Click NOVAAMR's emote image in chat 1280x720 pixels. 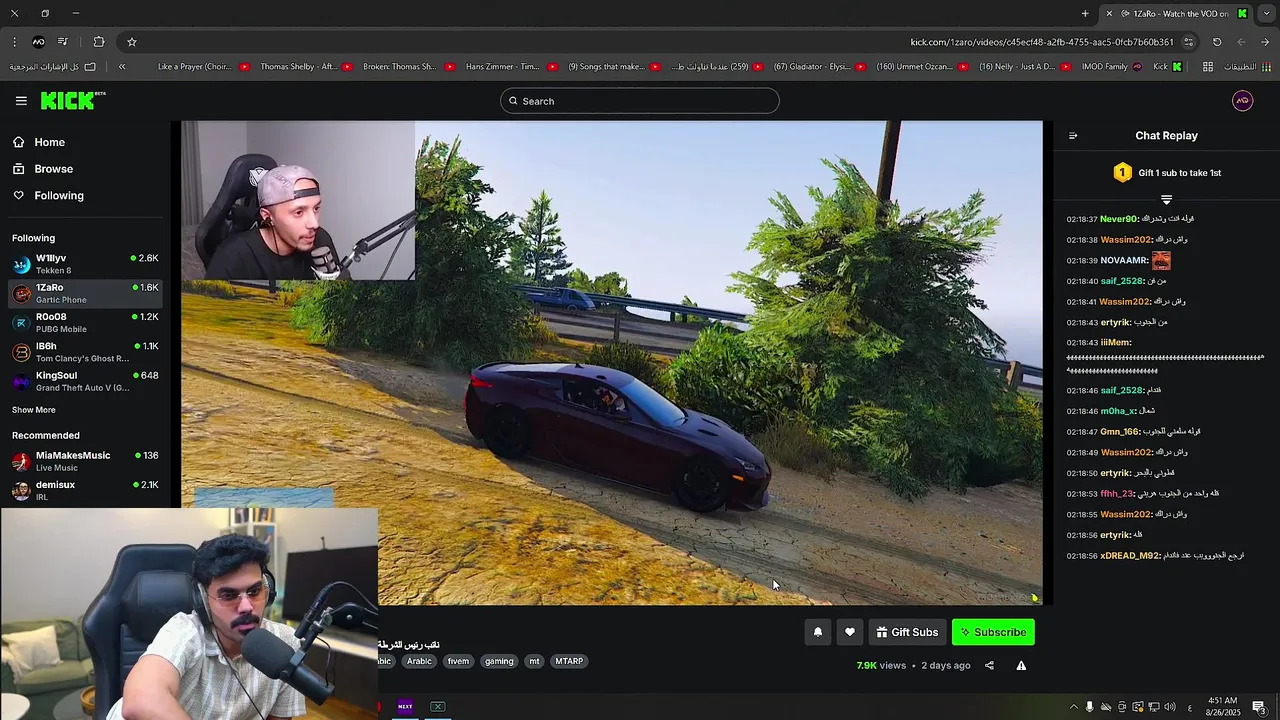click(x=1161, y=260)
